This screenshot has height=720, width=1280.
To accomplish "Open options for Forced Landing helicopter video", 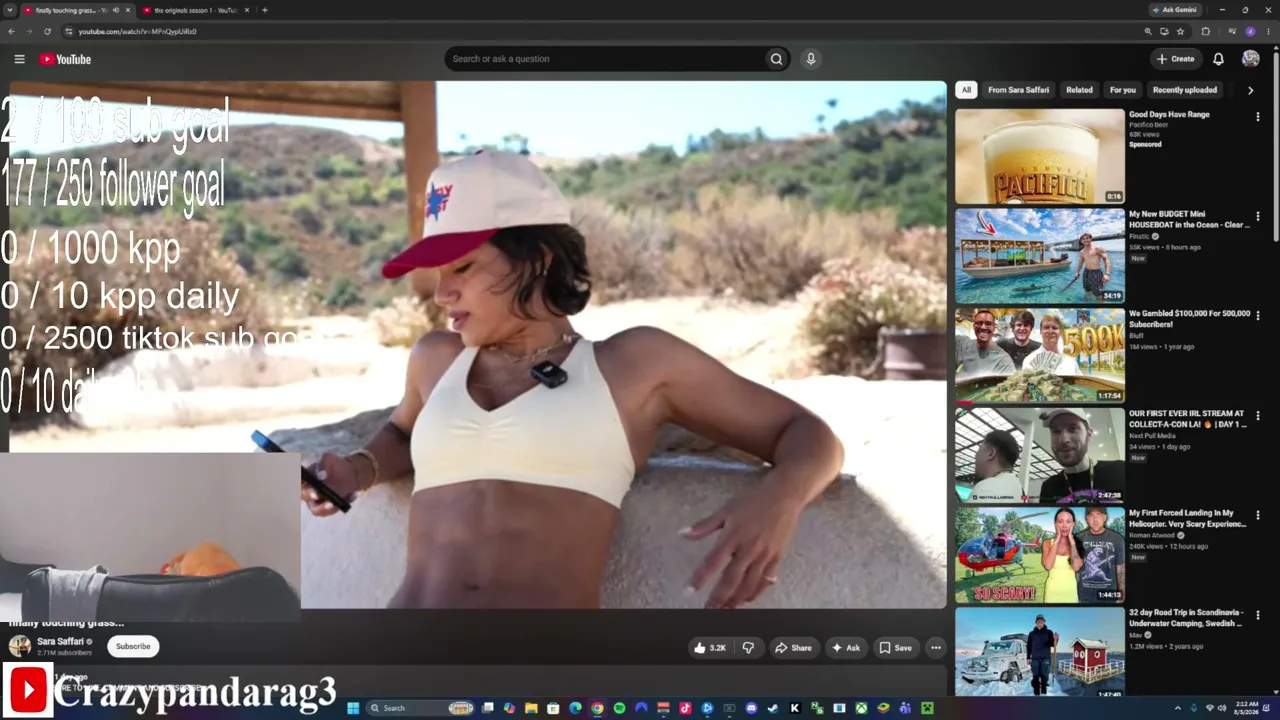I will tap(1257, 516).
